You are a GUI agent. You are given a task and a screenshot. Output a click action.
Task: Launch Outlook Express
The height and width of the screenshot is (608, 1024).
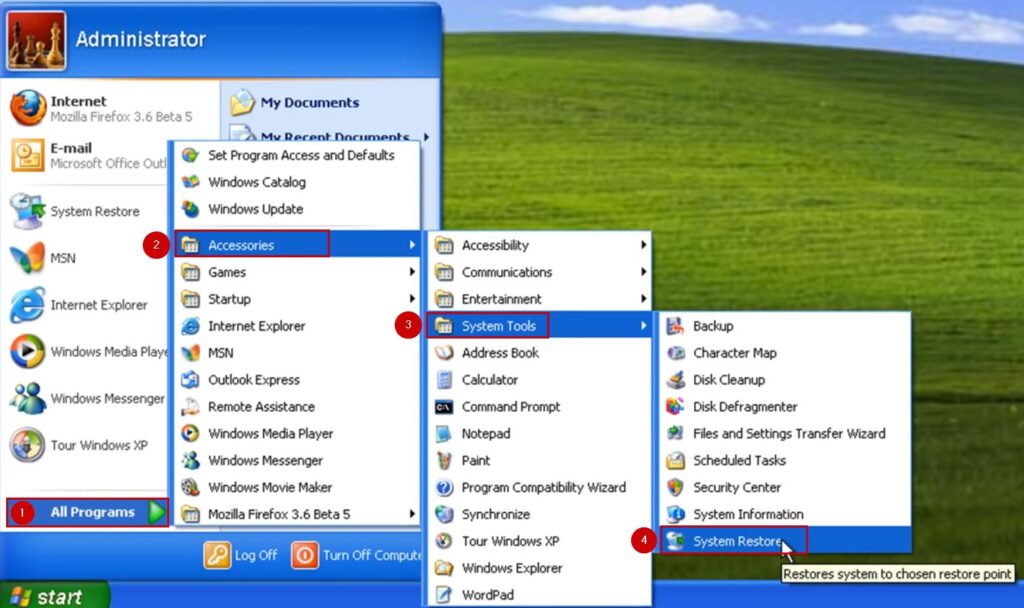tap(297, 379)
